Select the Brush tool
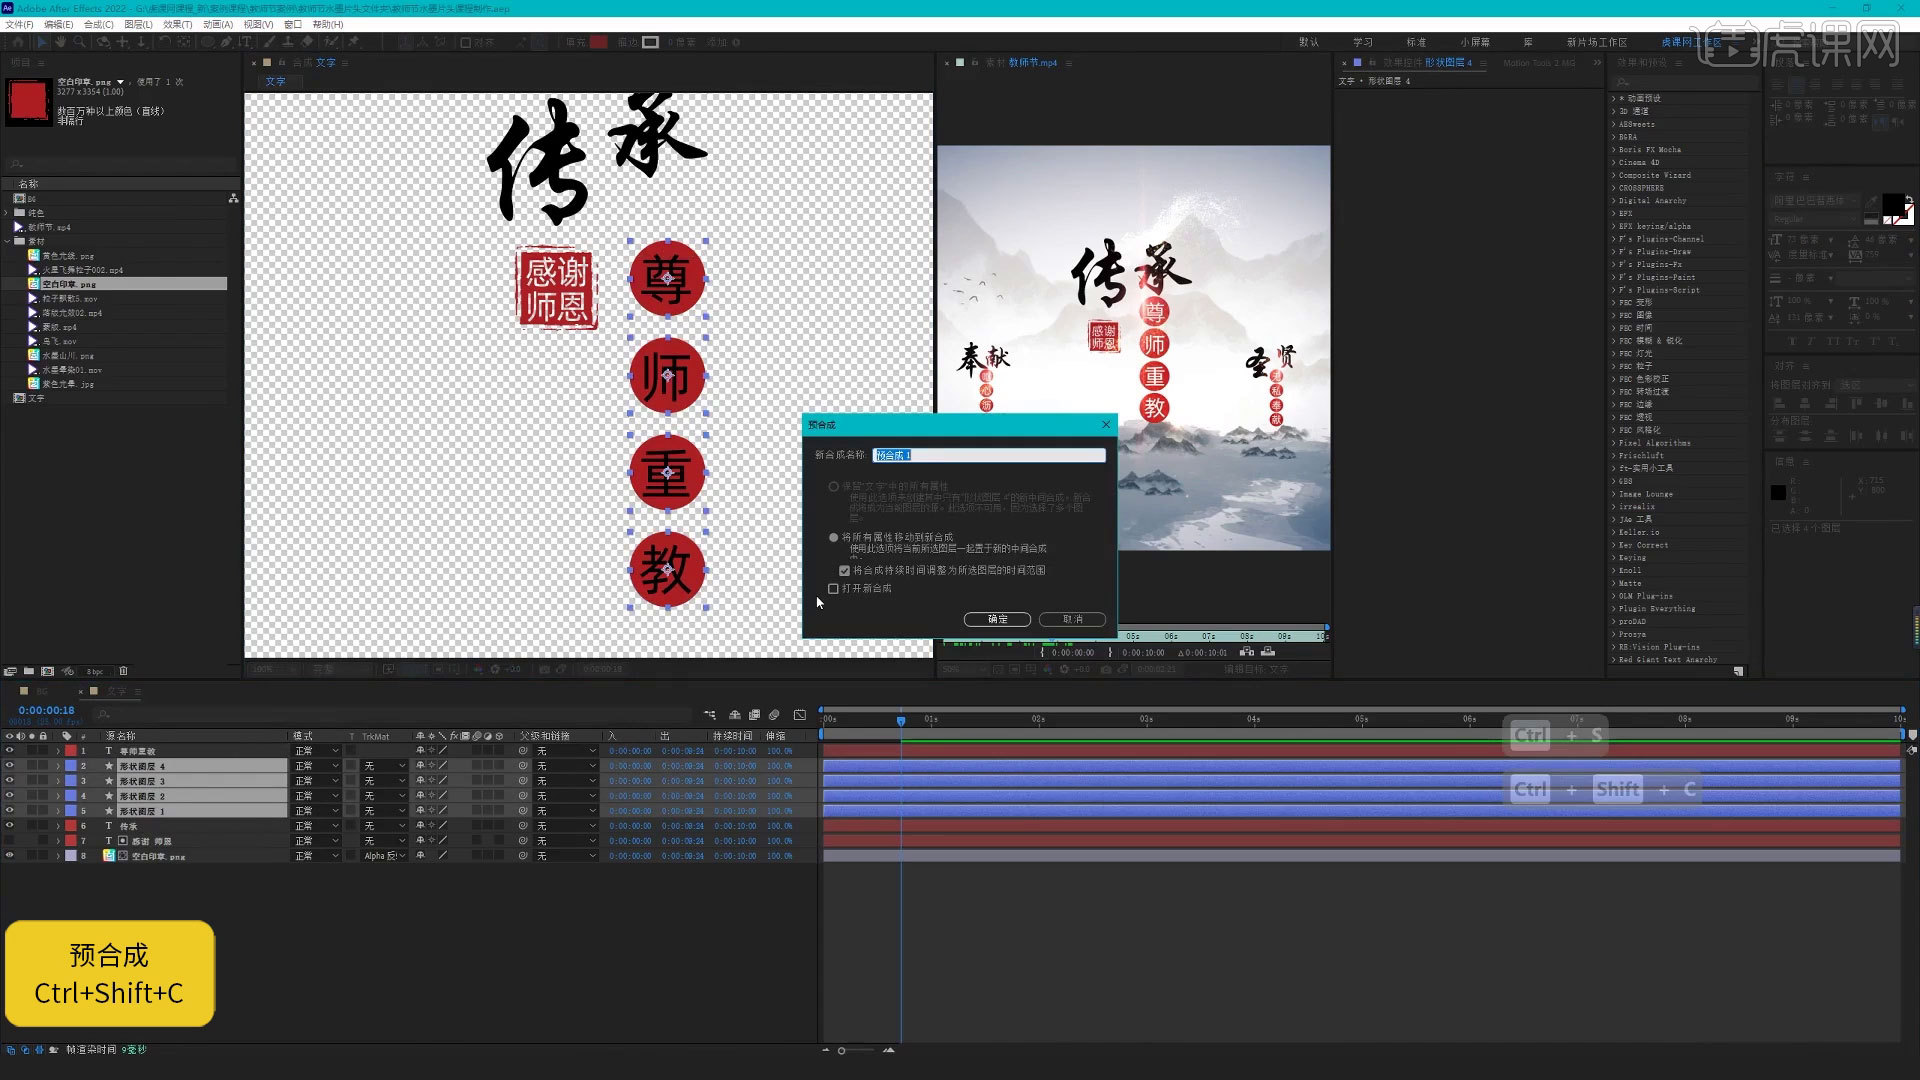Image resolution: width=1920 pixels, height=1080 pixels. (x=269, y=42)
